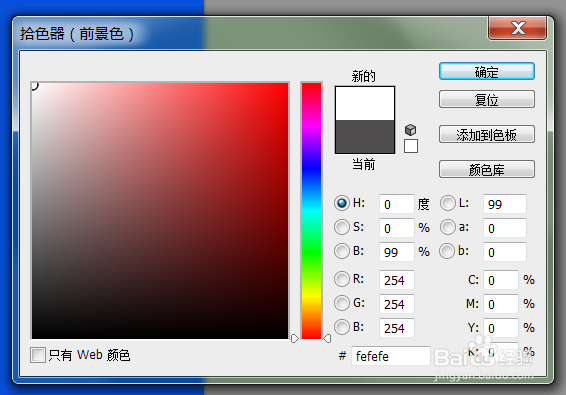Click the R value field showing 254
Screen dimensions: 566x395
(396, 280)
